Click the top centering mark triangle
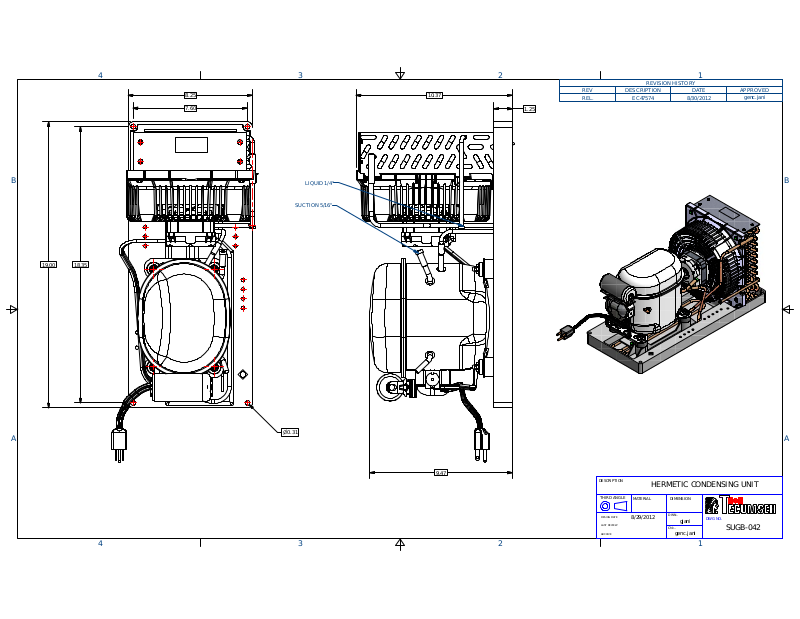800x619 pixels. [400, 74]
